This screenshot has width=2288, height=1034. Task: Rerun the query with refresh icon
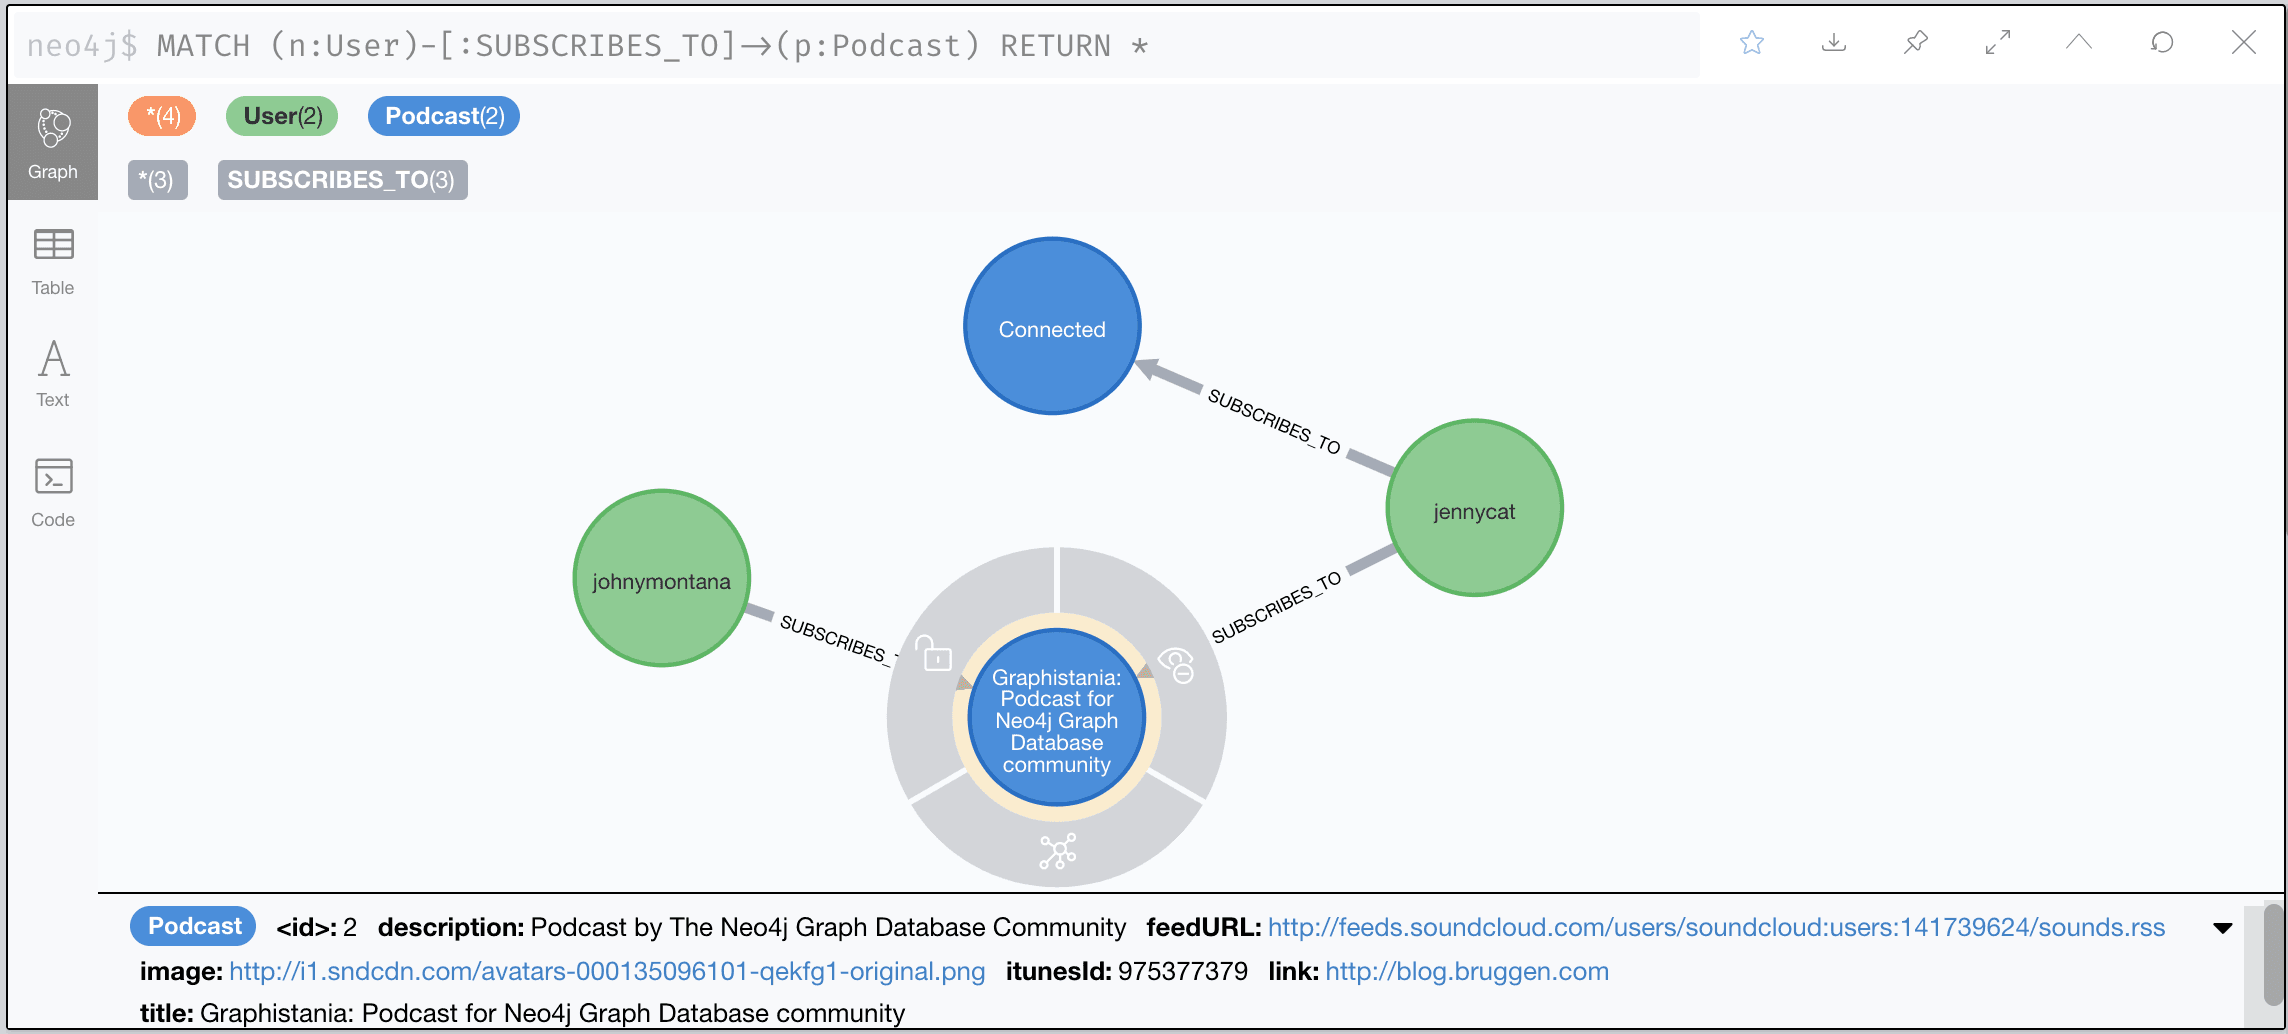[2161, 43]
